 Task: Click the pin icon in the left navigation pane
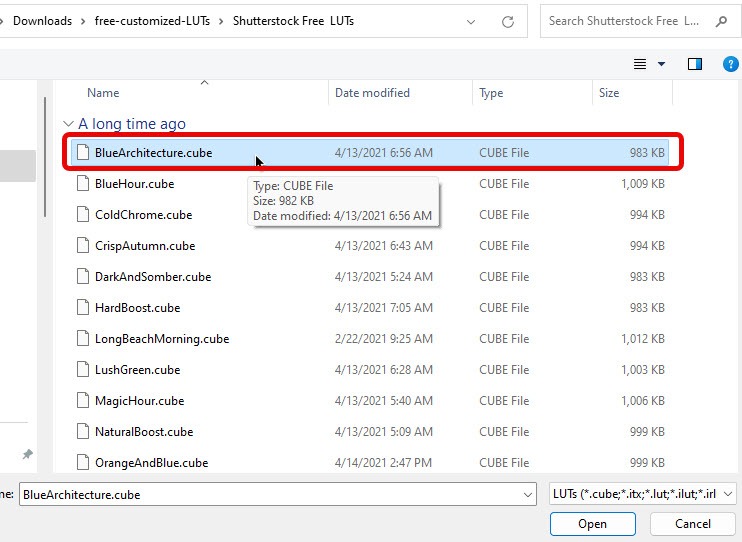click(27, 454)
